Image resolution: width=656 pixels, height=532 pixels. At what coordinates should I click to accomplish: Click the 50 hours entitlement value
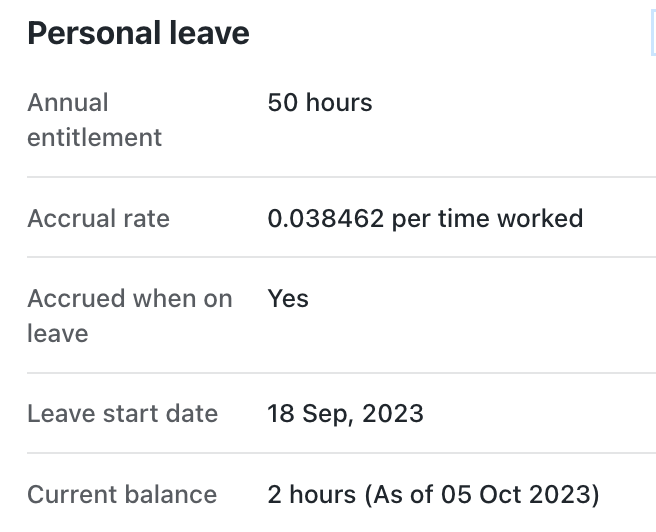tap(320, 102)
